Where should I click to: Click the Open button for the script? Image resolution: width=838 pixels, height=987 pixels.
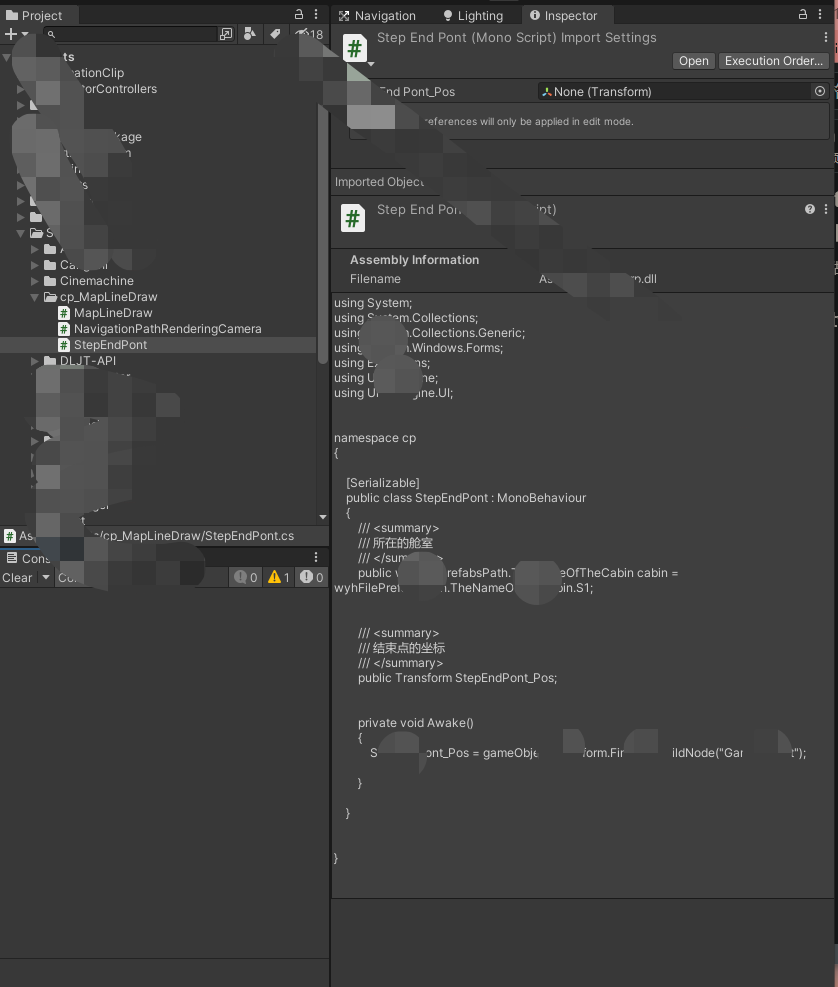tap(694, 61)
